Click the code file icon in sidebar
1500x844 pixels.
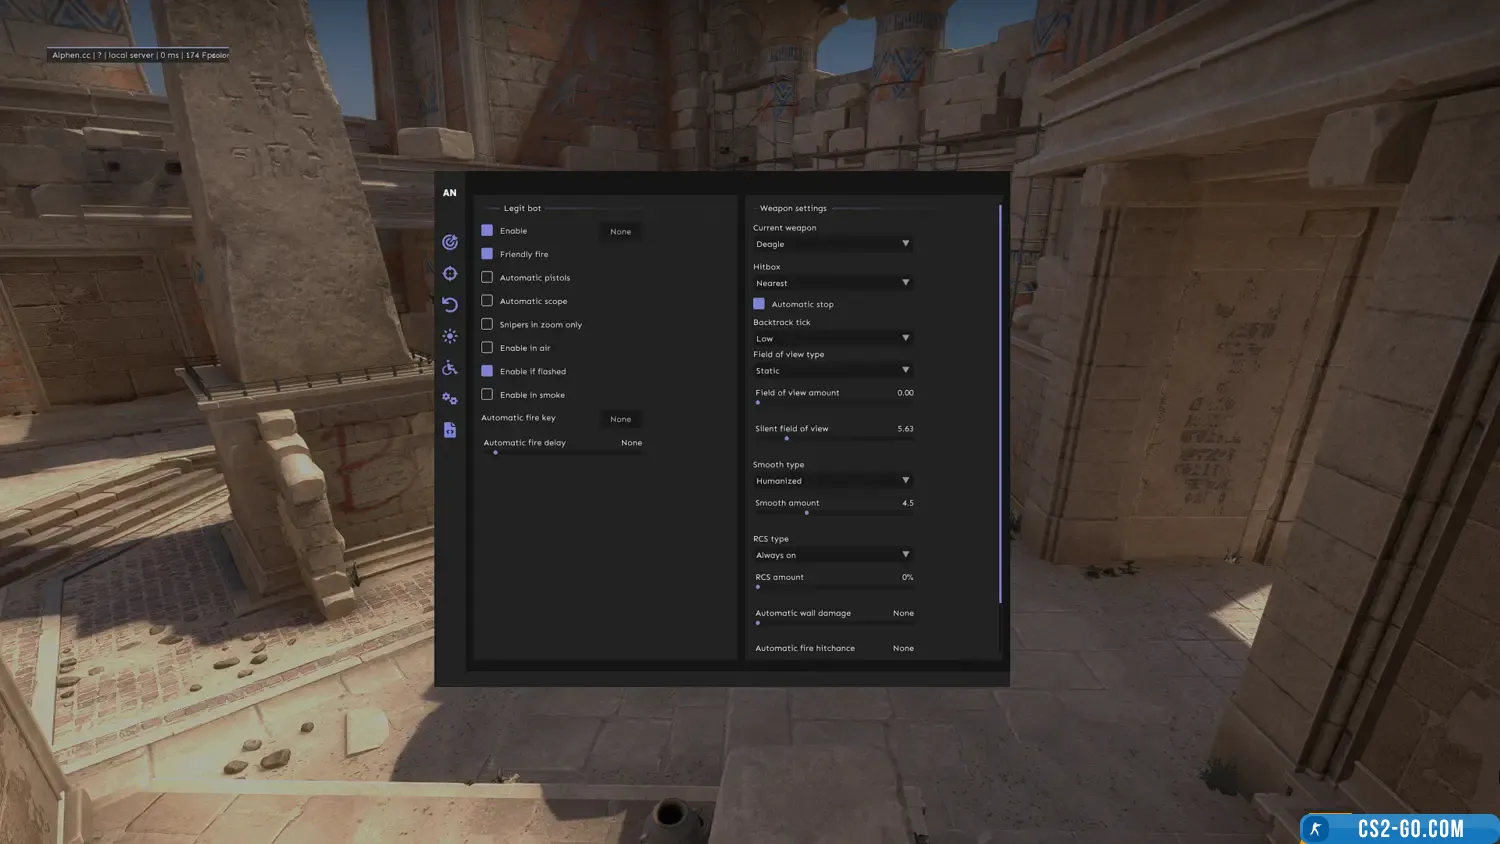(x=450, y=430)
